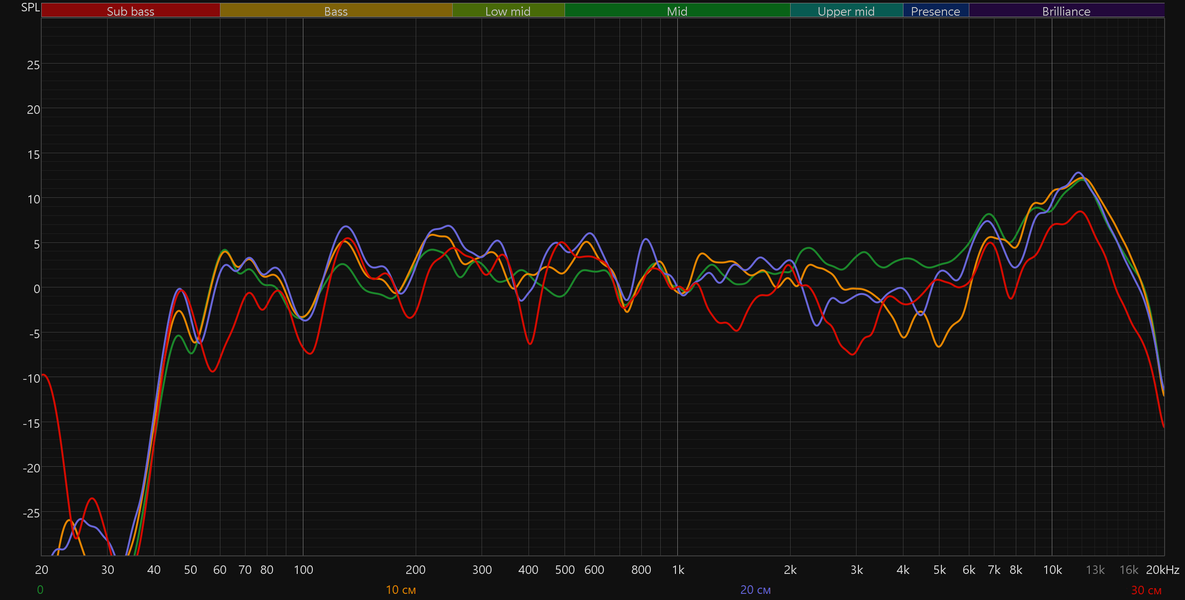Click the Low mid band label
Viewport: 1185px width, 600px height.
point(509,11)
